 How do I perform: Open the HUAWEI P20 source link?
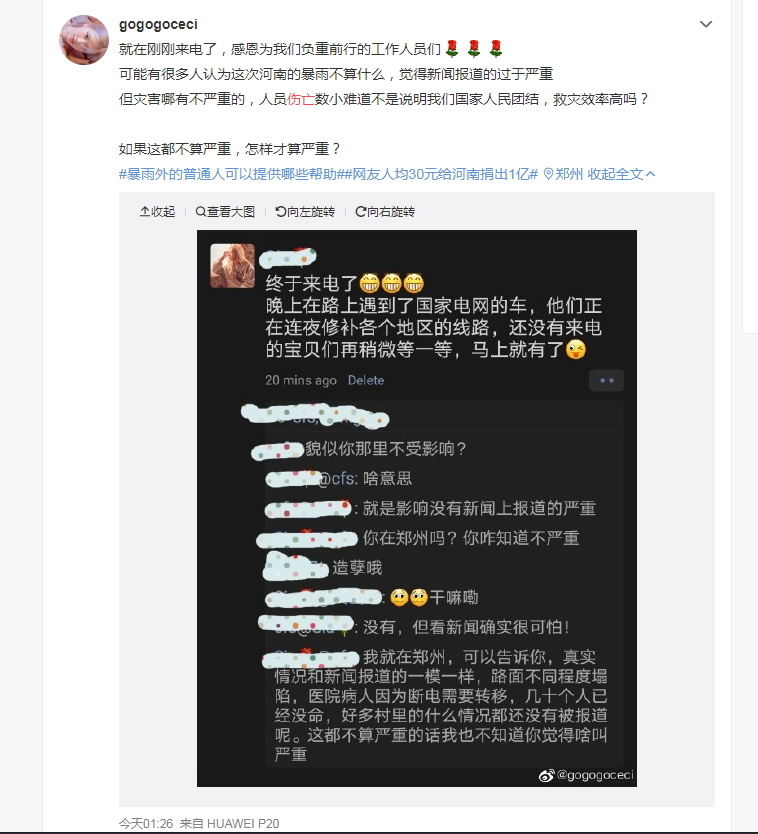click(x=243, y=823)
